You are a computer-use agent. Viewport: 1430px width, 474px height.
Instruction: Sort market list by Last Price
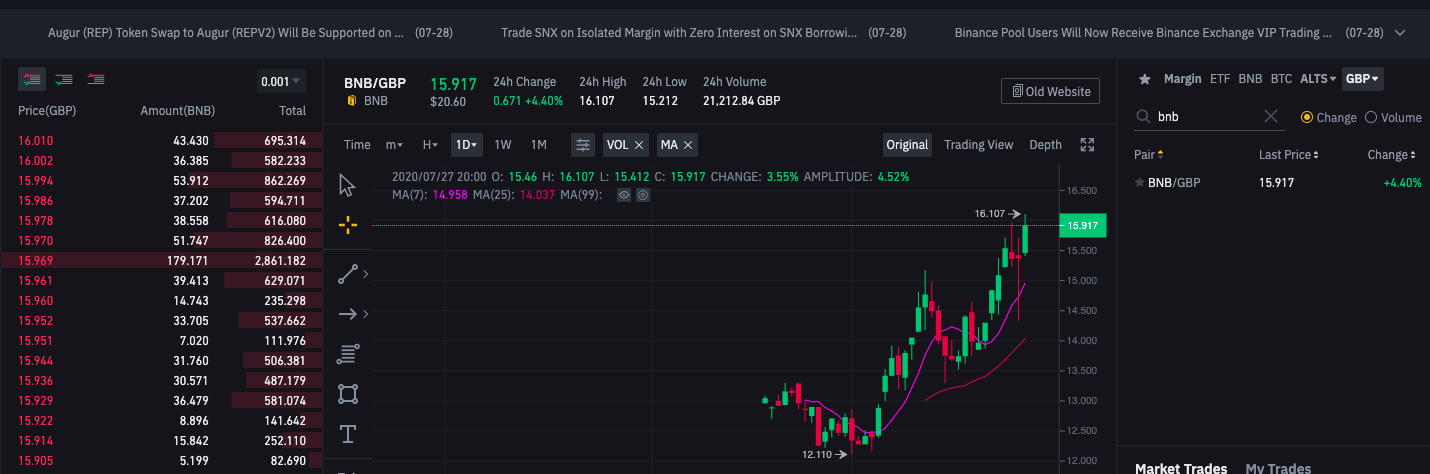(1289, 155)
